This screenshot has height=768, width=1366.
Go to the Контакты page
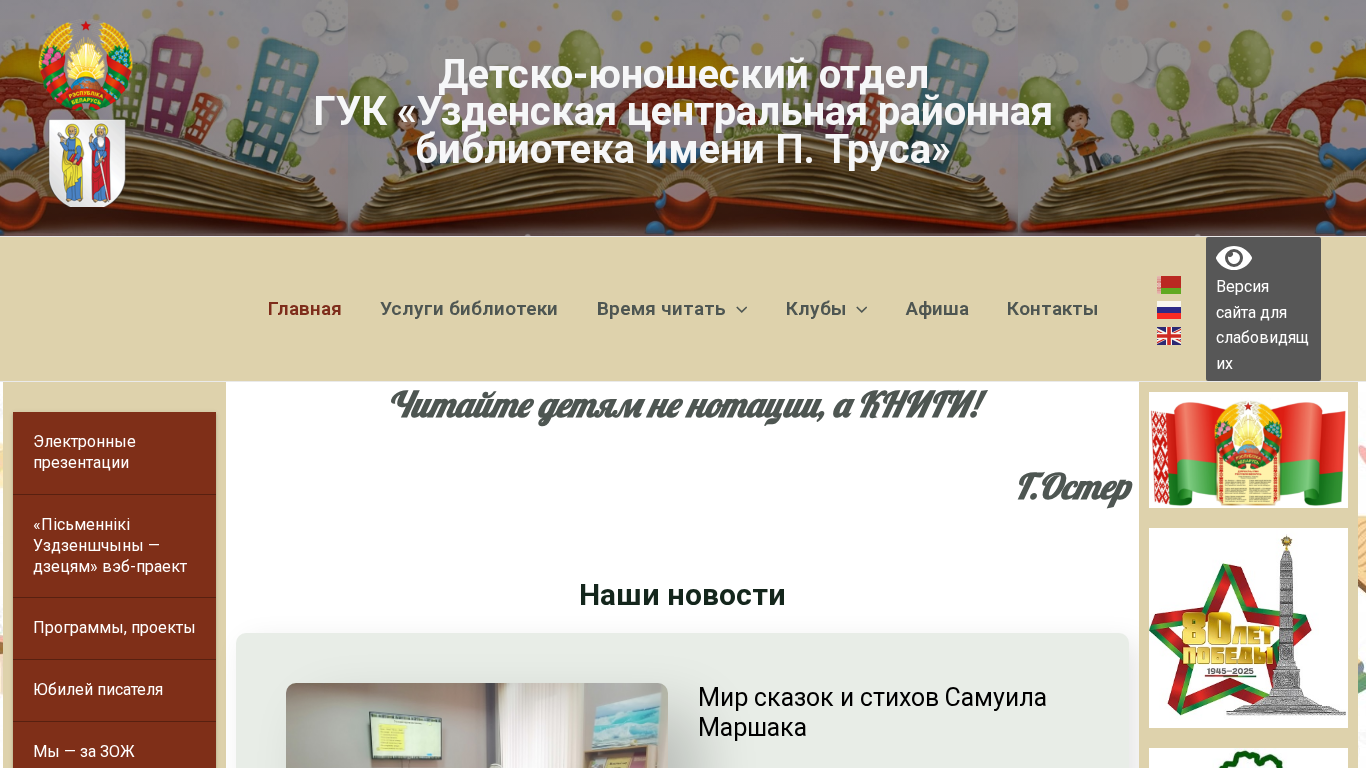coord(1052,309)
